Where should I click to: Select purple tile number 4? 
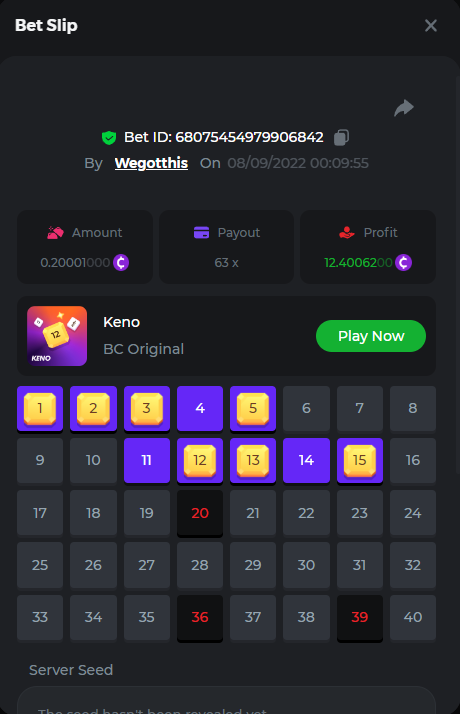(200, 408)
